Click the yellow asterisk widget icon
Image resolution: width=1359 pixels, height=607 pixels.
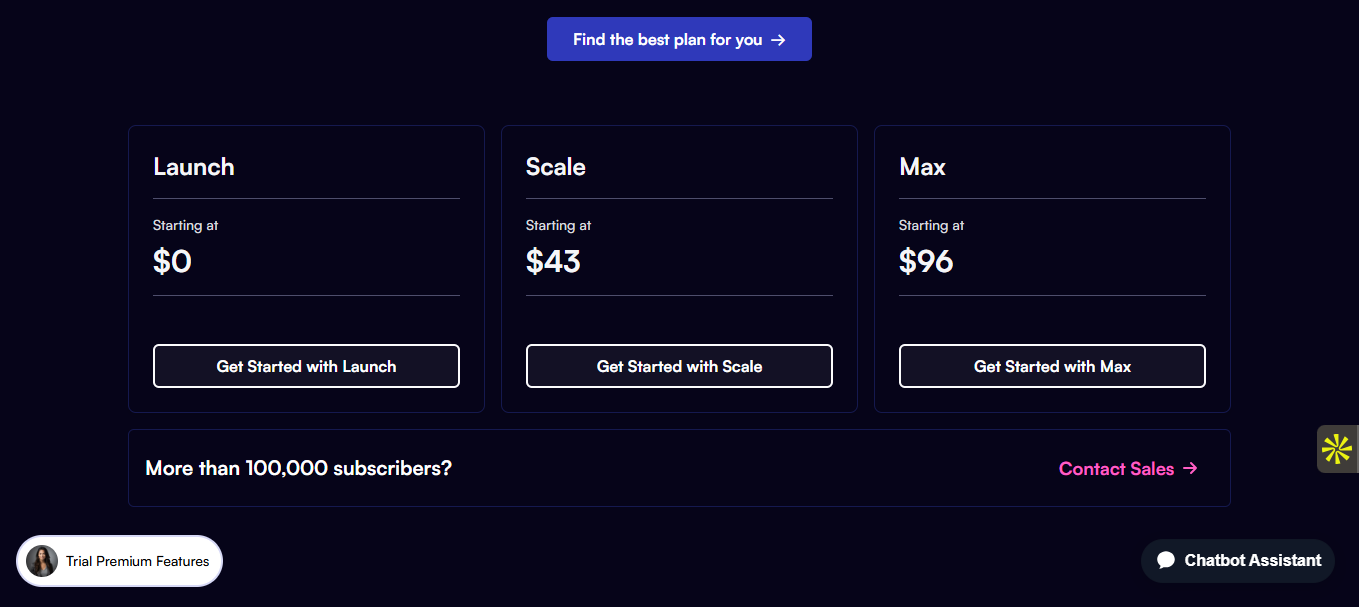click(x=1336, y=449)
